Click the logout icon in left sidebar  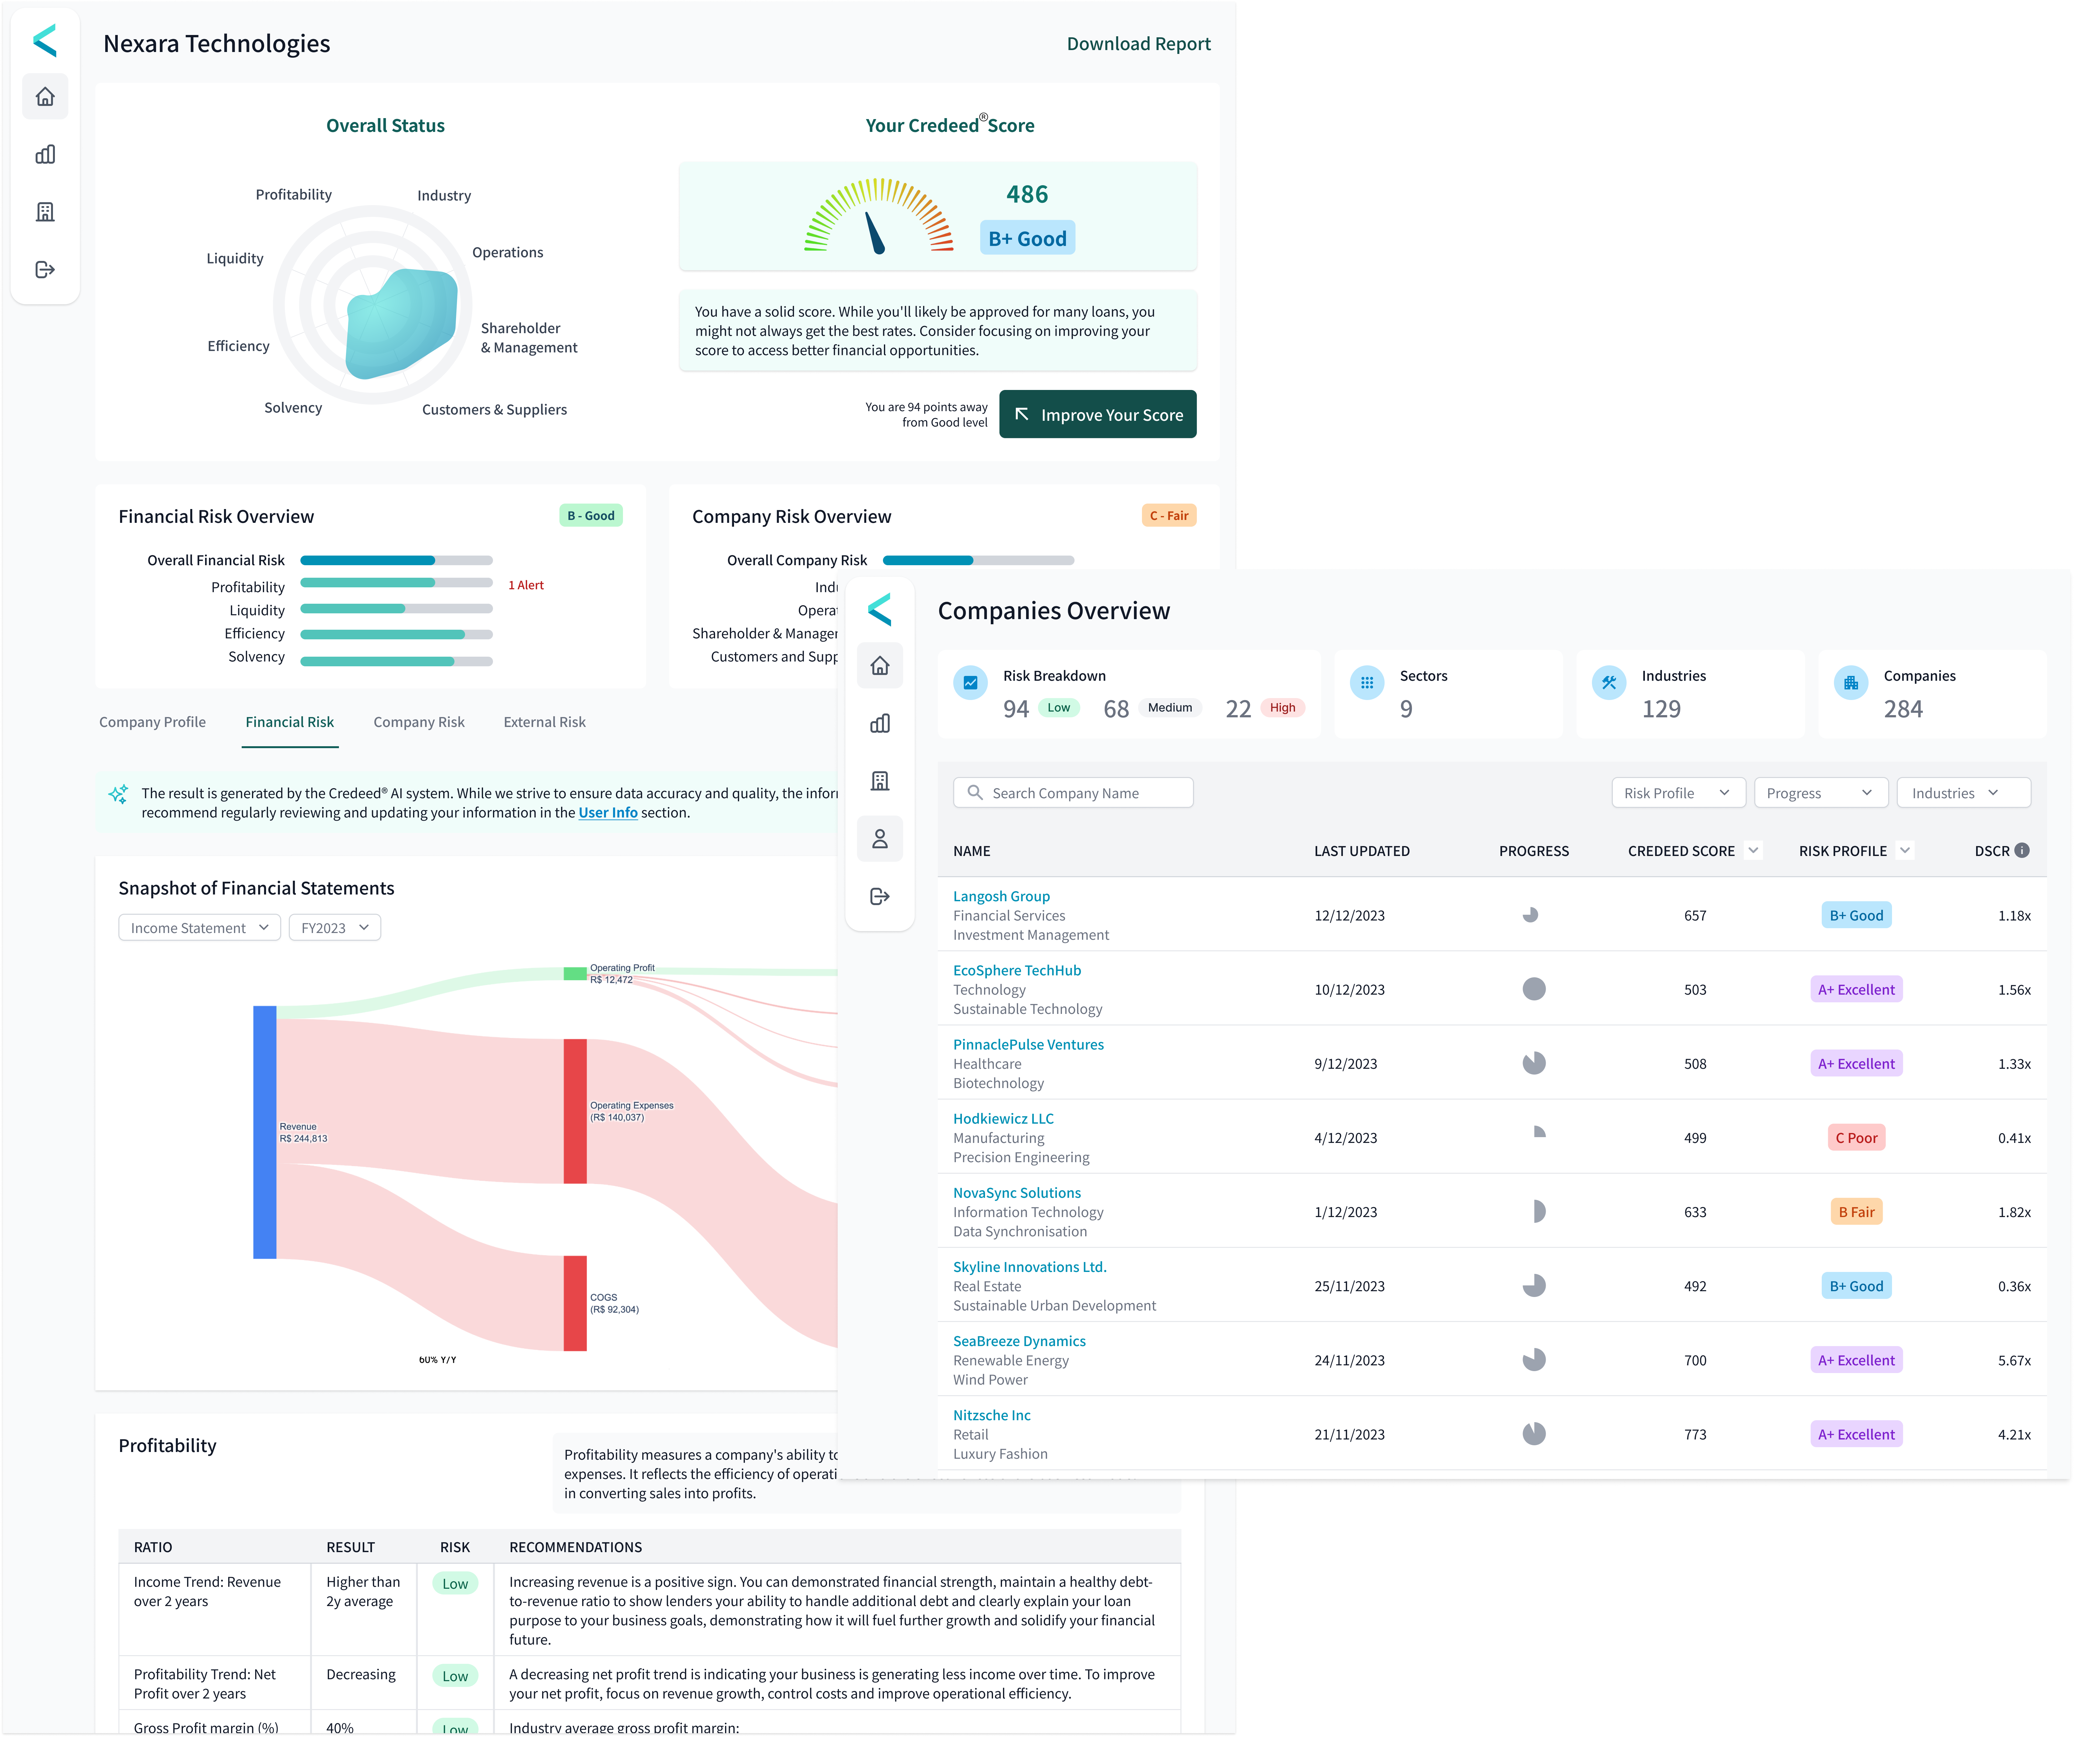(45, 270)
